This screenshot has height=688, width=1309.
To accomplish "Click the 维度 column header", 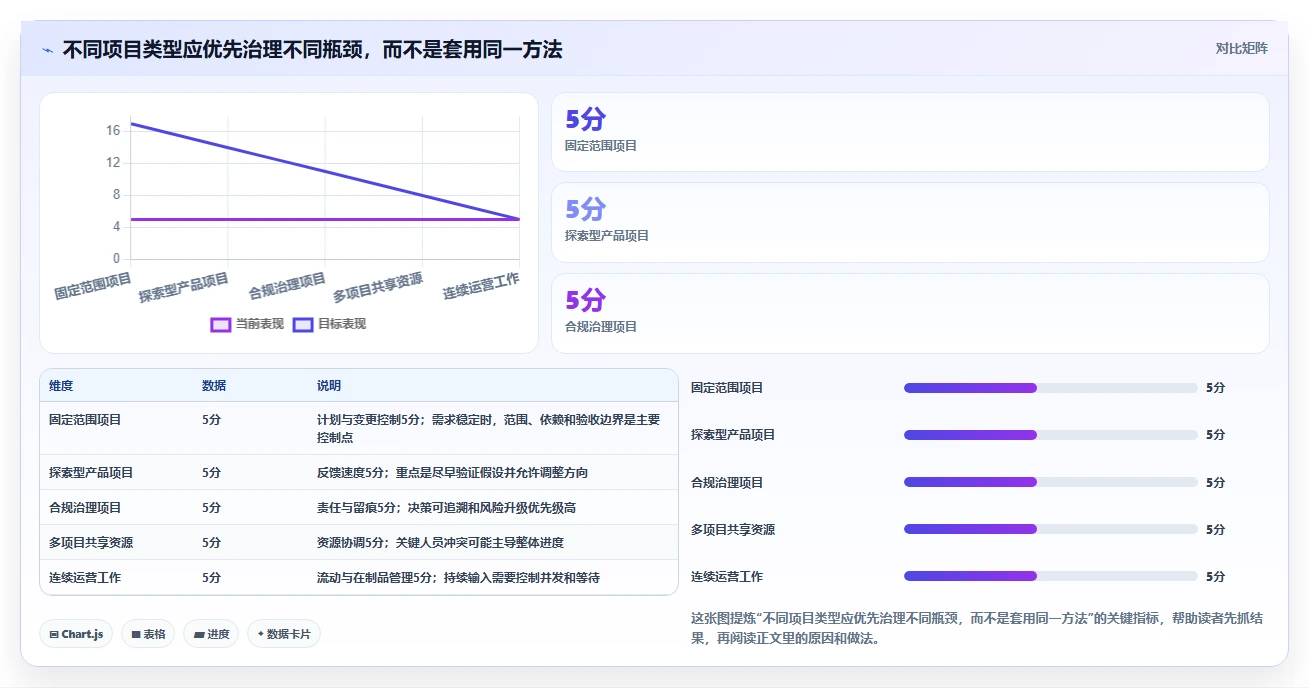I will tap(61, 386).
